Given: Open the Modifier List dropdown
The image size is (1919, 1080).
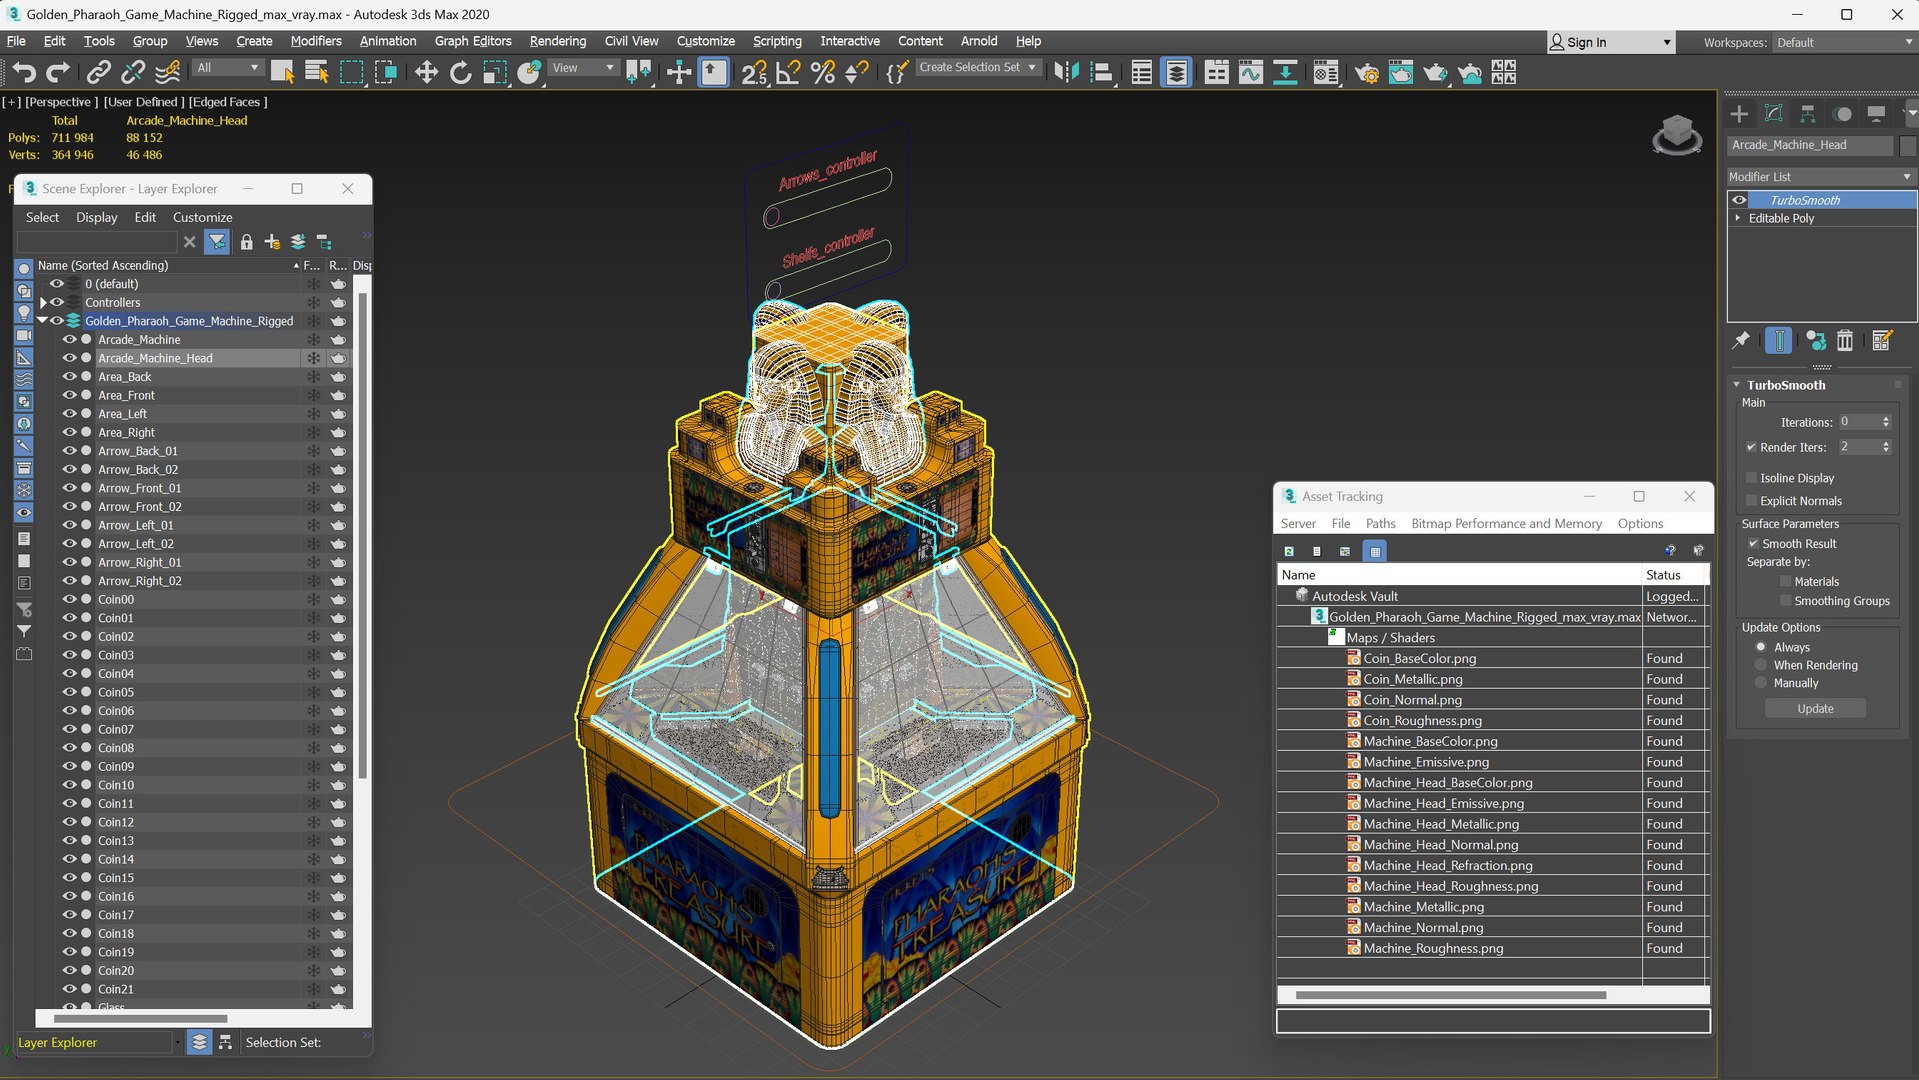Looking at the screenshot, I should click(x=1821, y=177).
